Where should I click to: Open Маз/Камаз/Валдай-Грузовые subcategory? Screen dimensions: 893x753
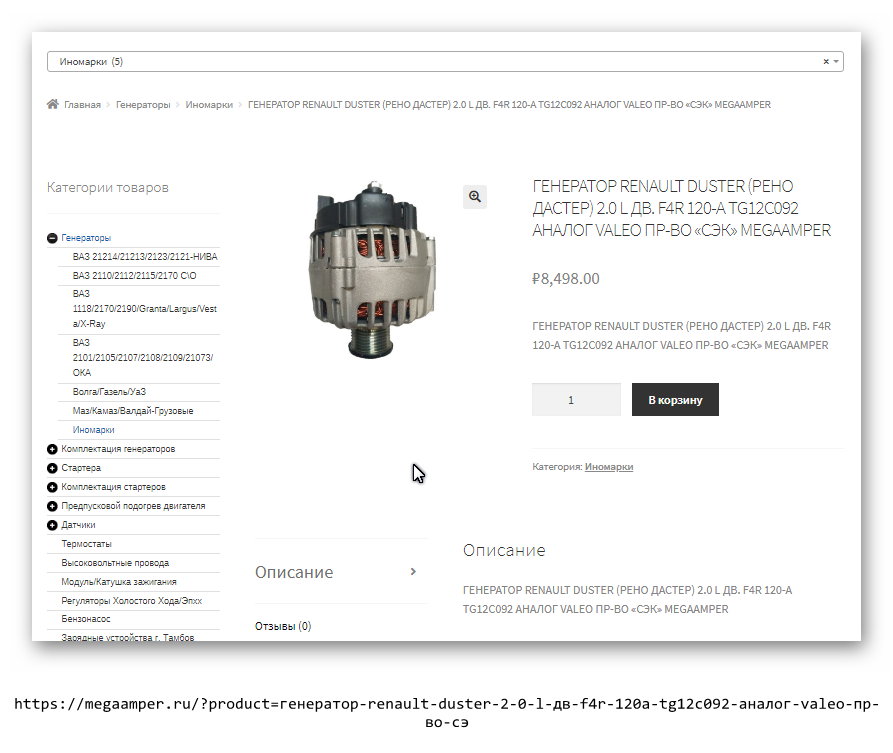[133, 411]
